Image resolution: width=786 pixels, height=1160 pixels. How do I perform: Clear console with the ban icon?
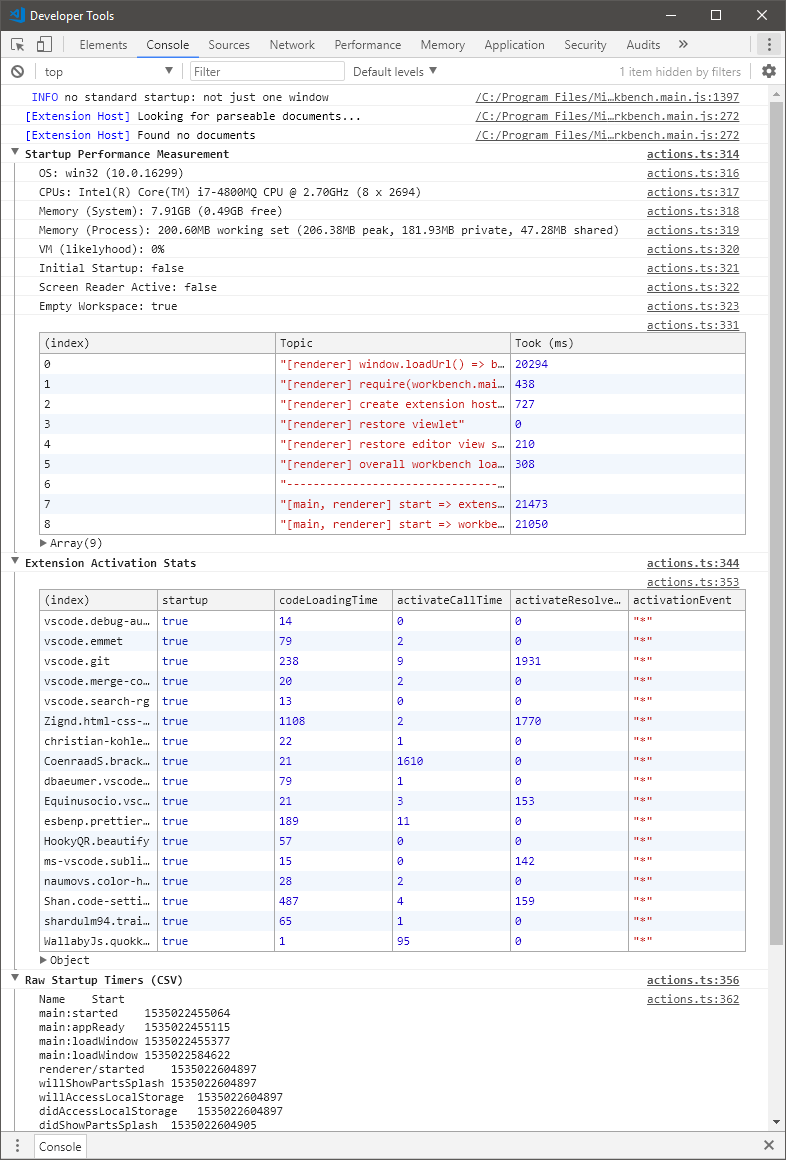pos(17,71)
